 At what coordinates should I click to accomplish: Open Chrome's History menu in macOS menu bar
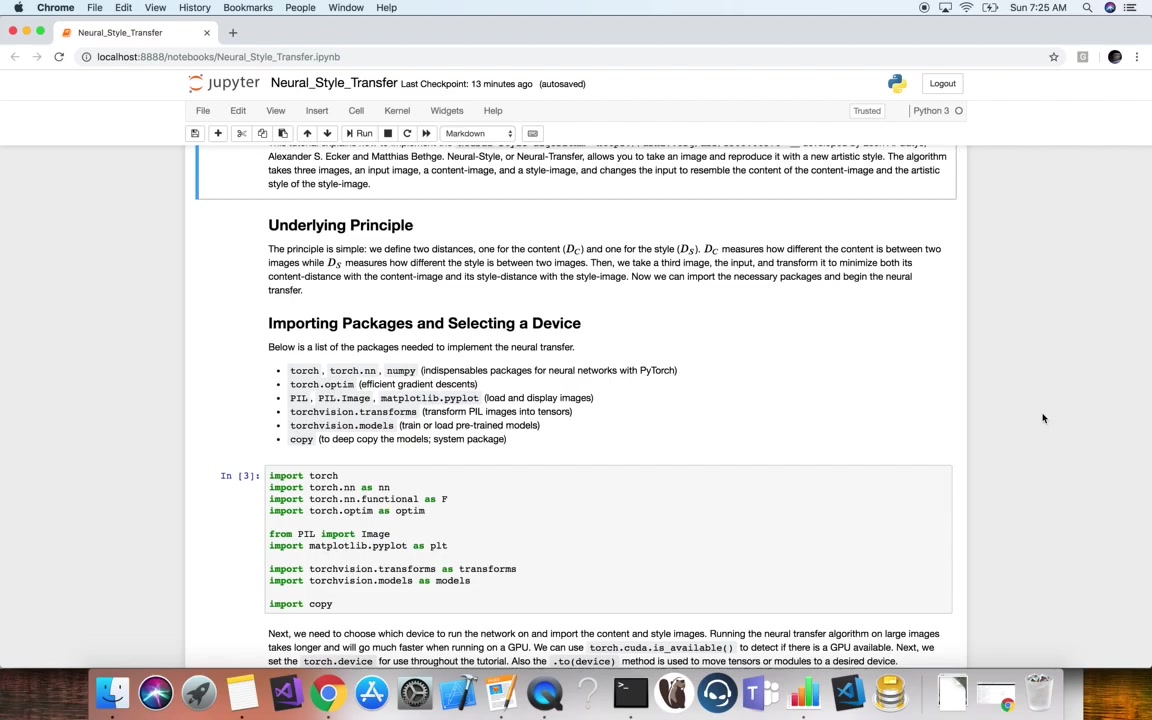pyautogui.click(x=195, y=7)
